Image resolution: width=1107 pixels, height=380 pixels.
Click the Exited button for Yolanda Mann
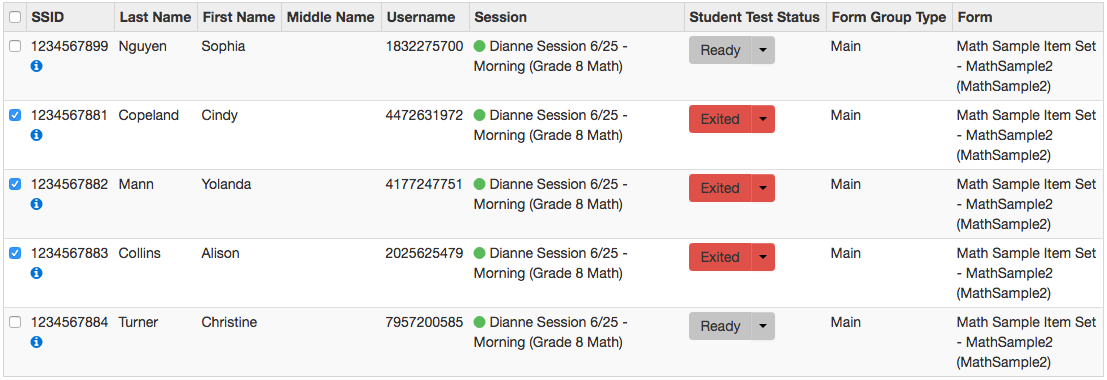[x=720, y=189]
